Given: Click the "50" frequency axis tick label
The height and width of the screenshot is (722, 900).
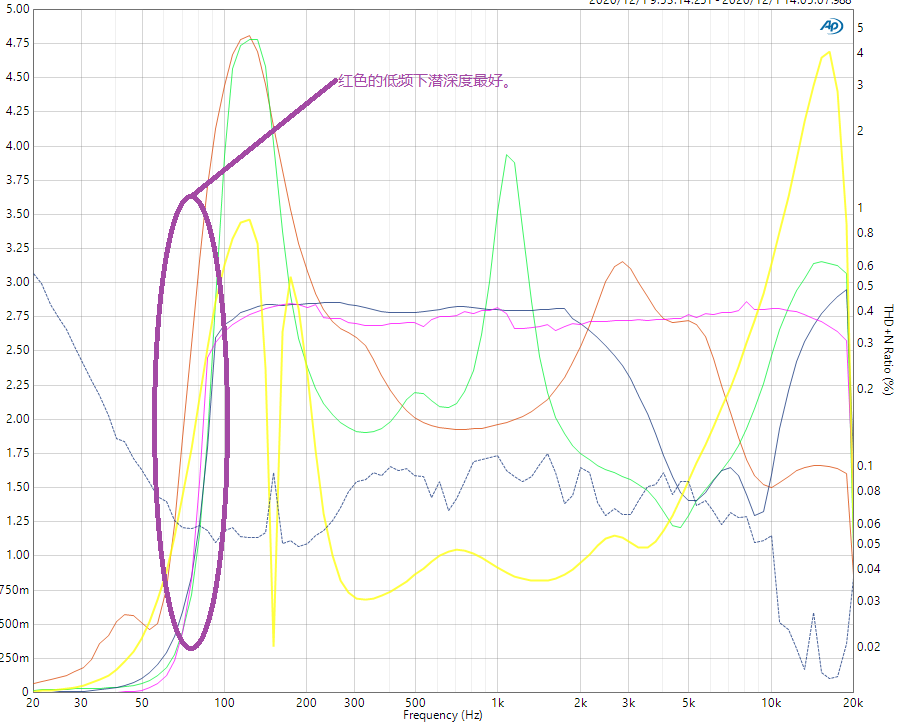Looking at the screenshot, I should click(142, 703).
